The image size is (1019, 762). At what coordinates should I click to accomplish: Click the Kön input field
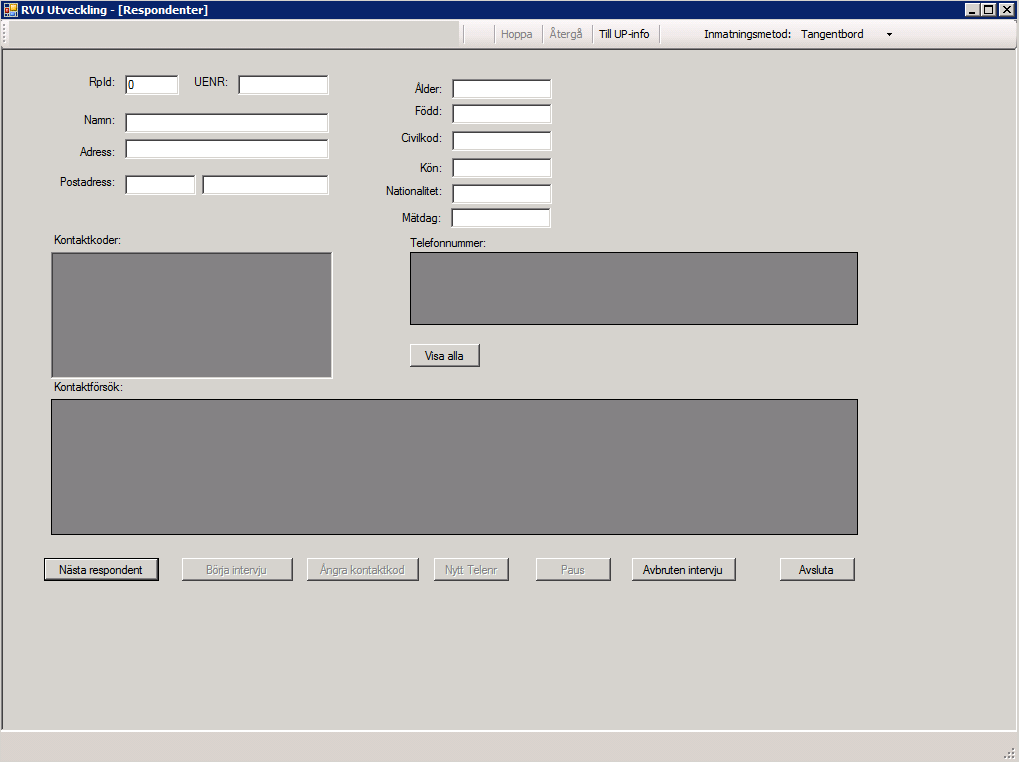(x=502, y=168)
